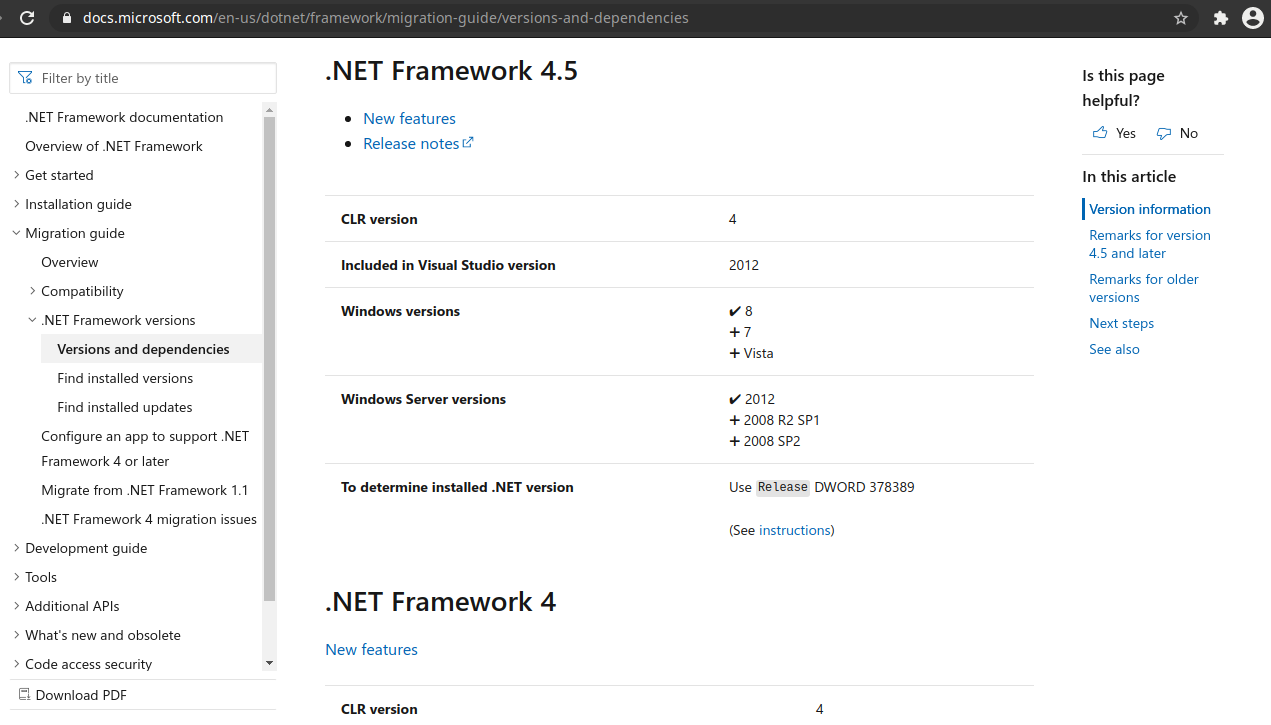Expand the Compatibility tree node
Viewport: 1271px width, 725px height.
pyautogui.click(x=32, y=291)
